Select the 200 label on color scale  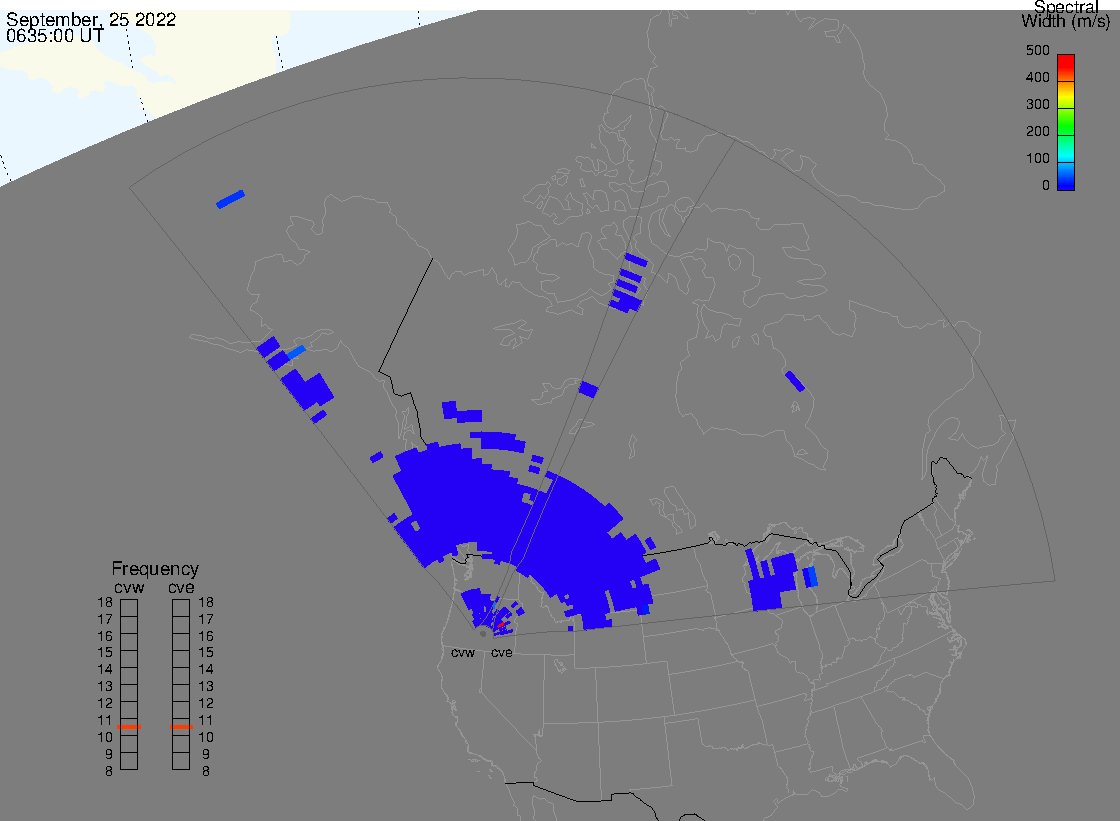(x=1037, y=131)
